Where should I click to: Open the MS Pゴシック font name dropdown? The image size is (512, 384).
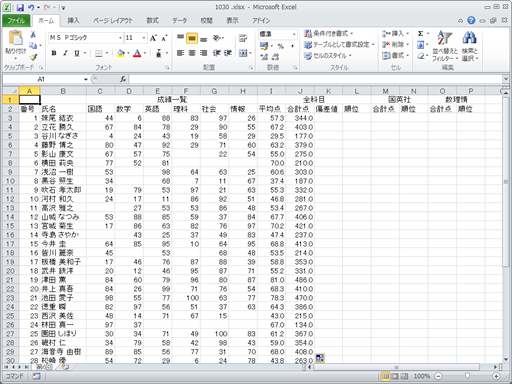tap(121, 38)
